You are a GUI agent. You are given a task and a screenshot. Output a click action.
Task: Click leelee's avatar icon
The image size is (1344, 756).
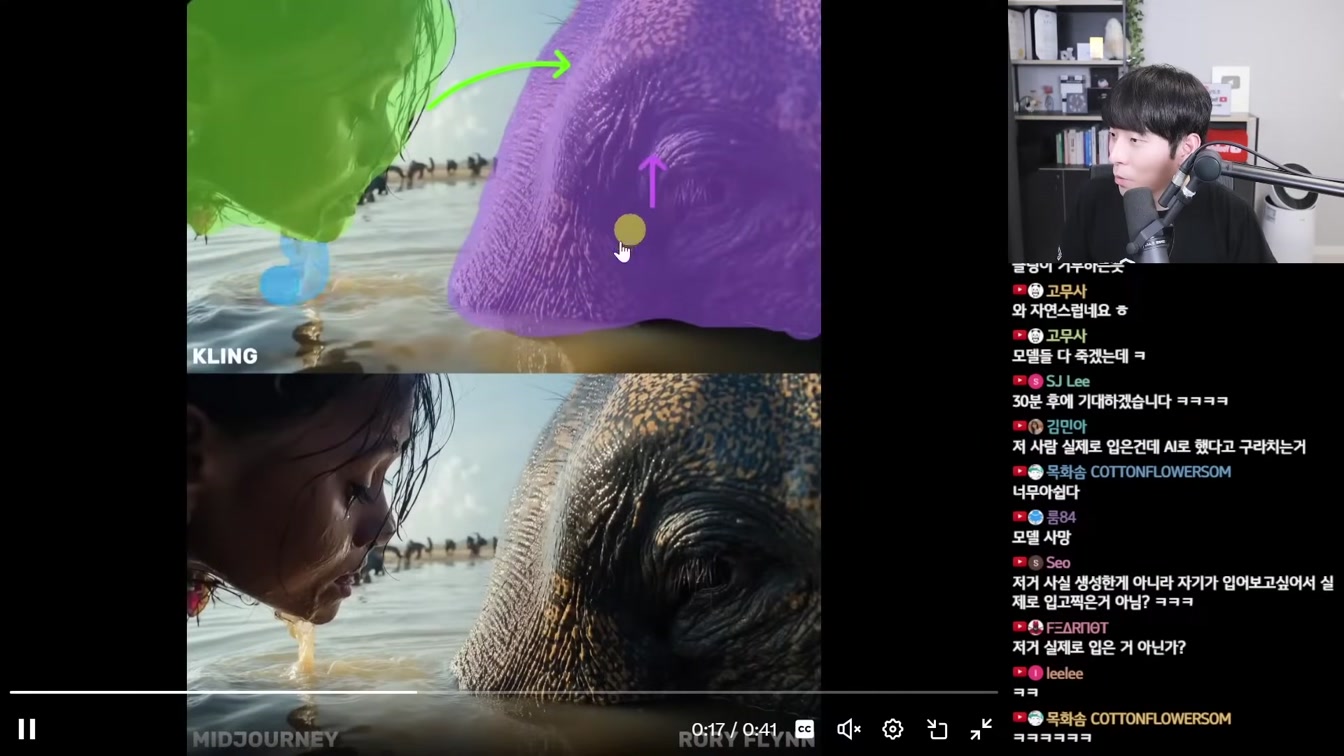tap(1035, 673)
